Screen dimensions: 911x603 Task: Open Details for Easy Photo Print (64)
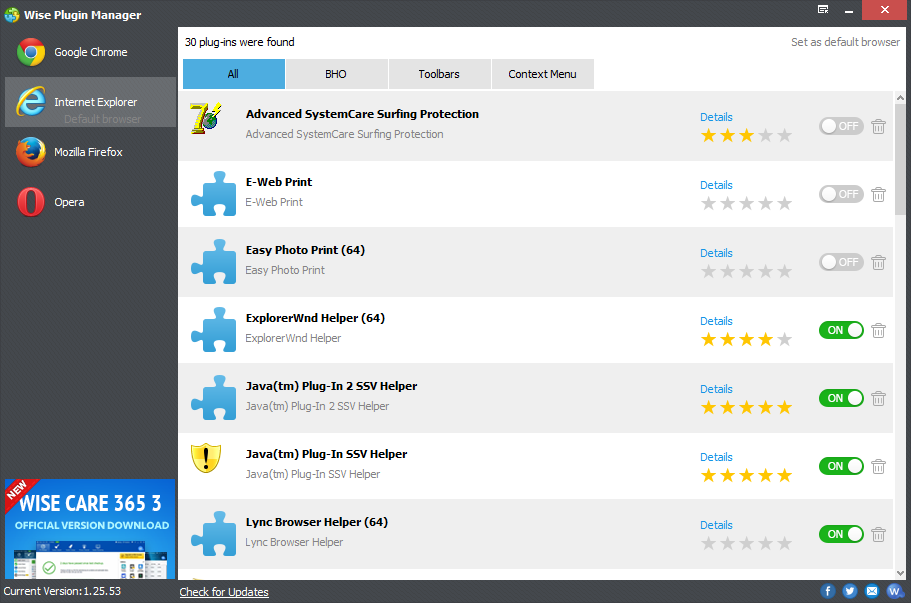click(716, 253)
